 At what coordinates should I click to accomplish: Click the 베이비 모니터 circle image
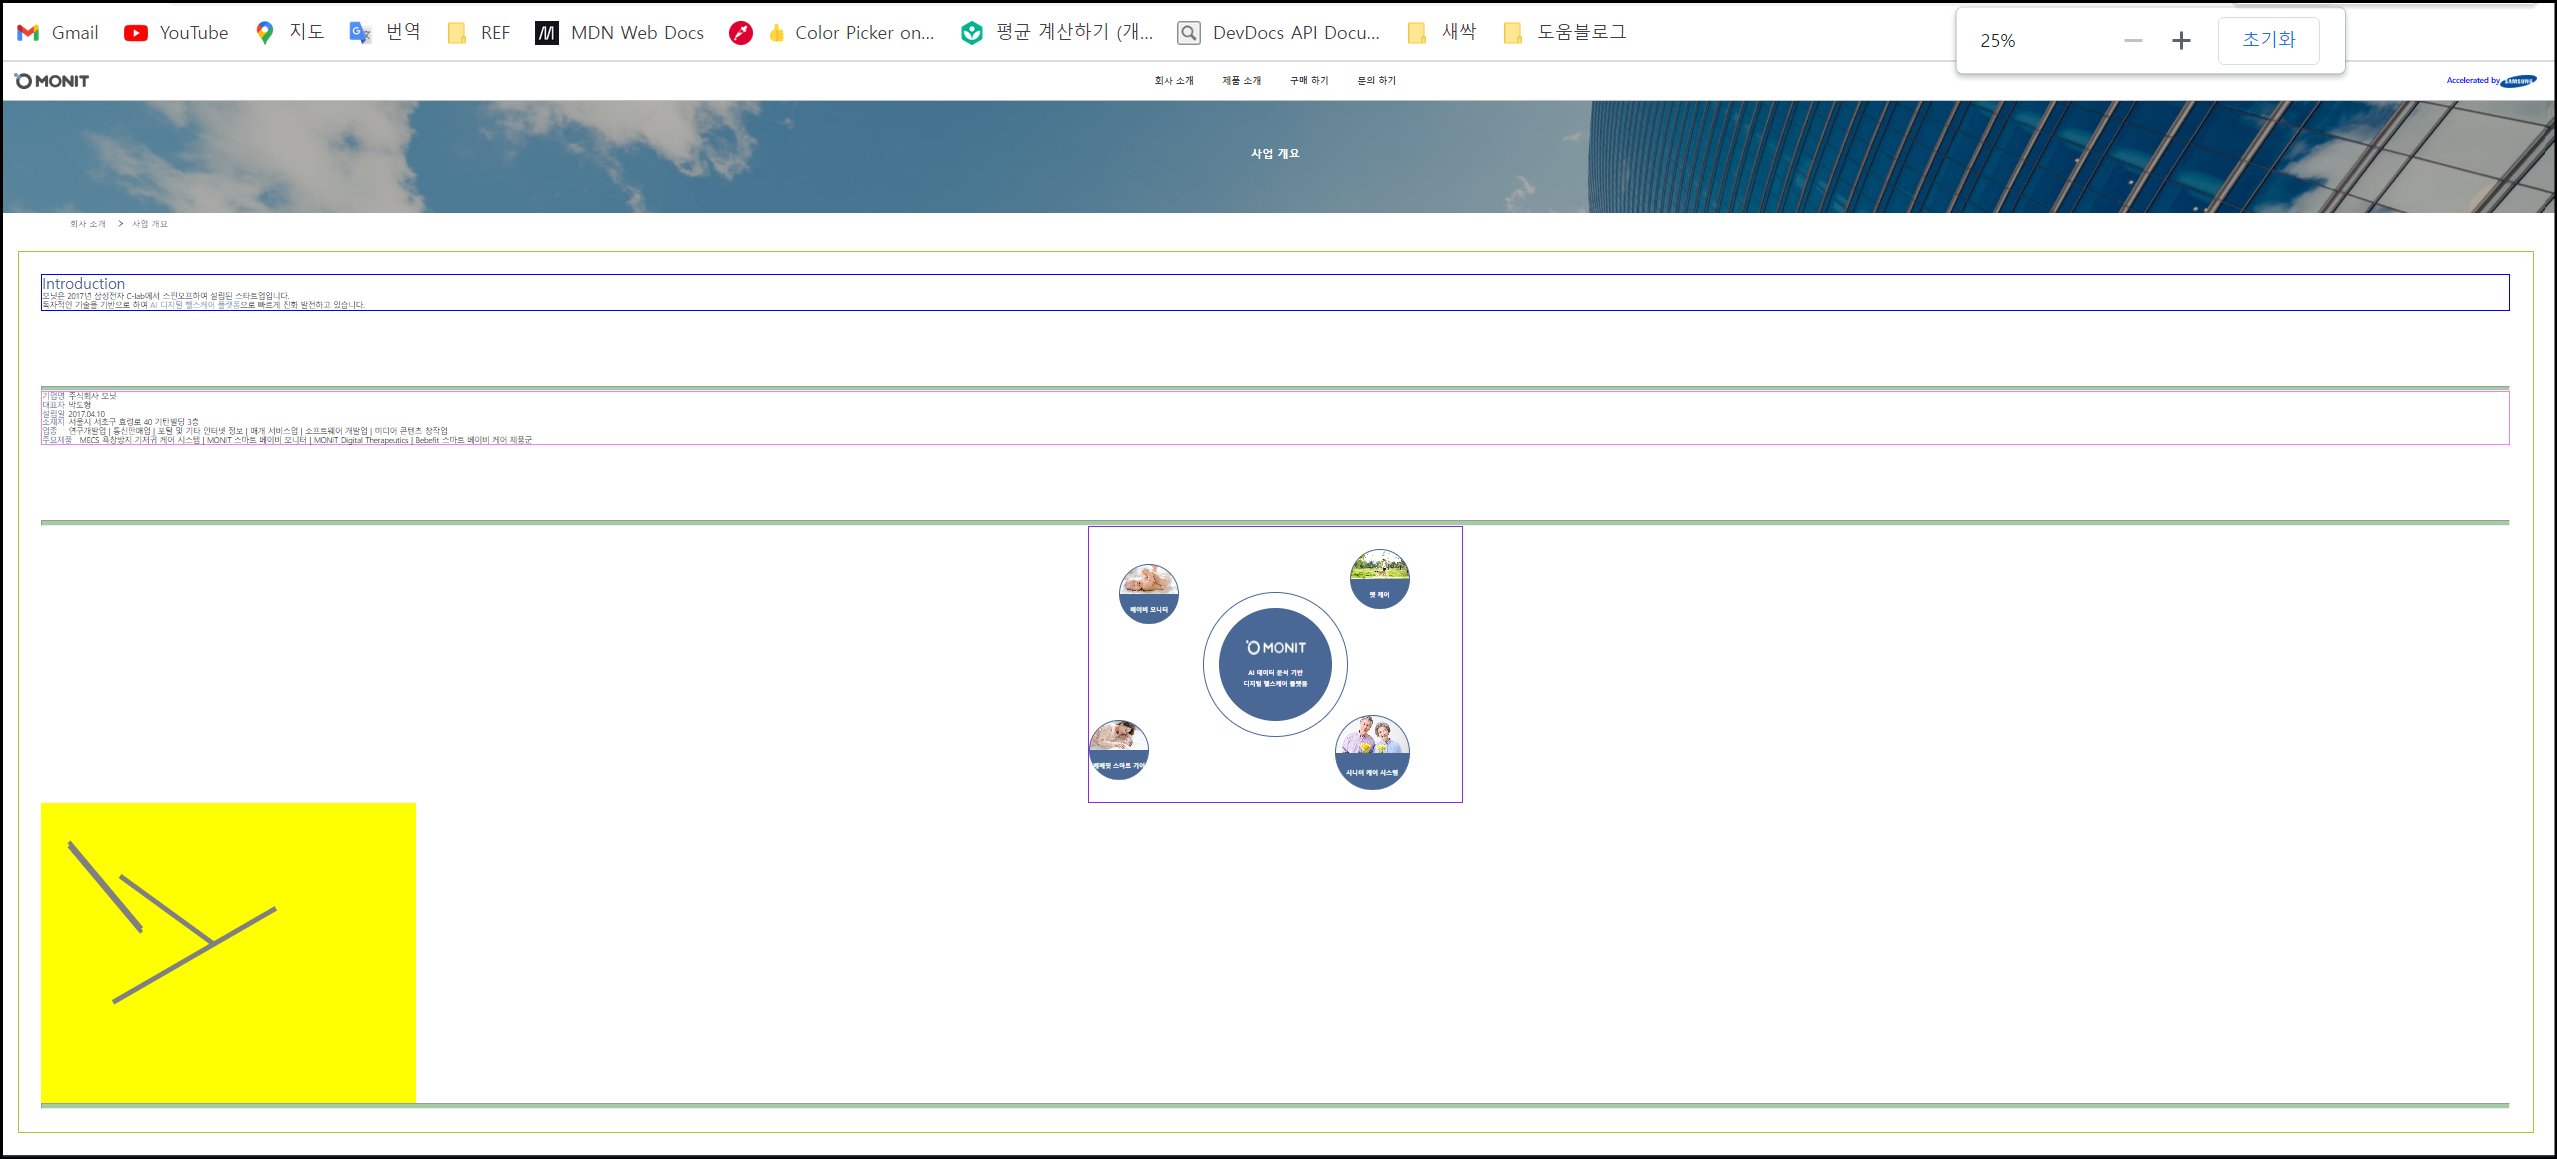coord(1148,593)
